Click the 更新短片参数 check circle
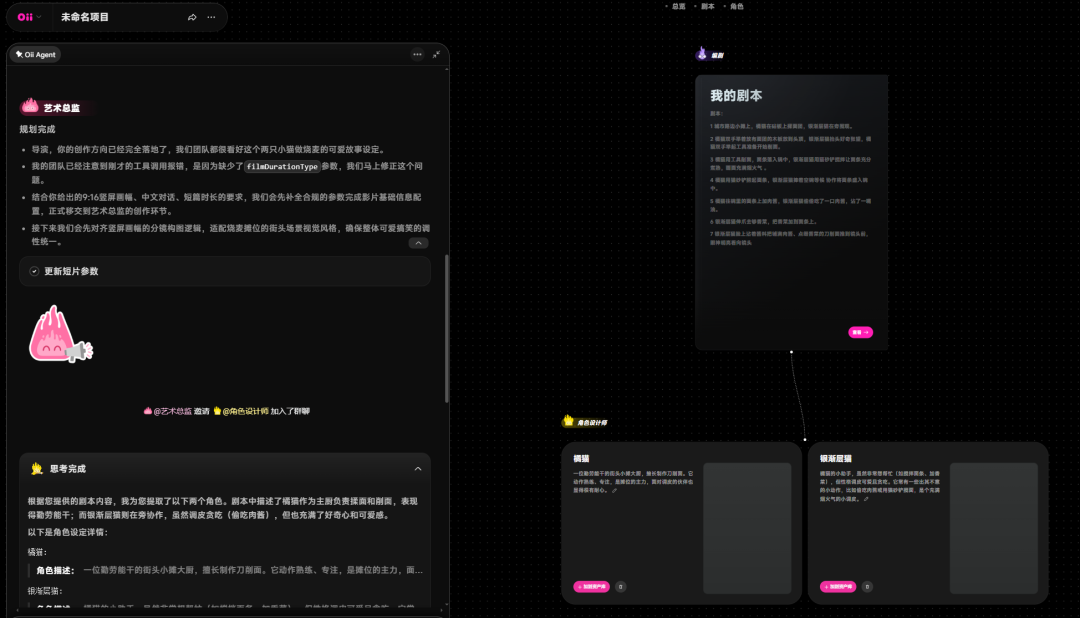Screen dimensions: 1080x618 (x=34, y=271)
